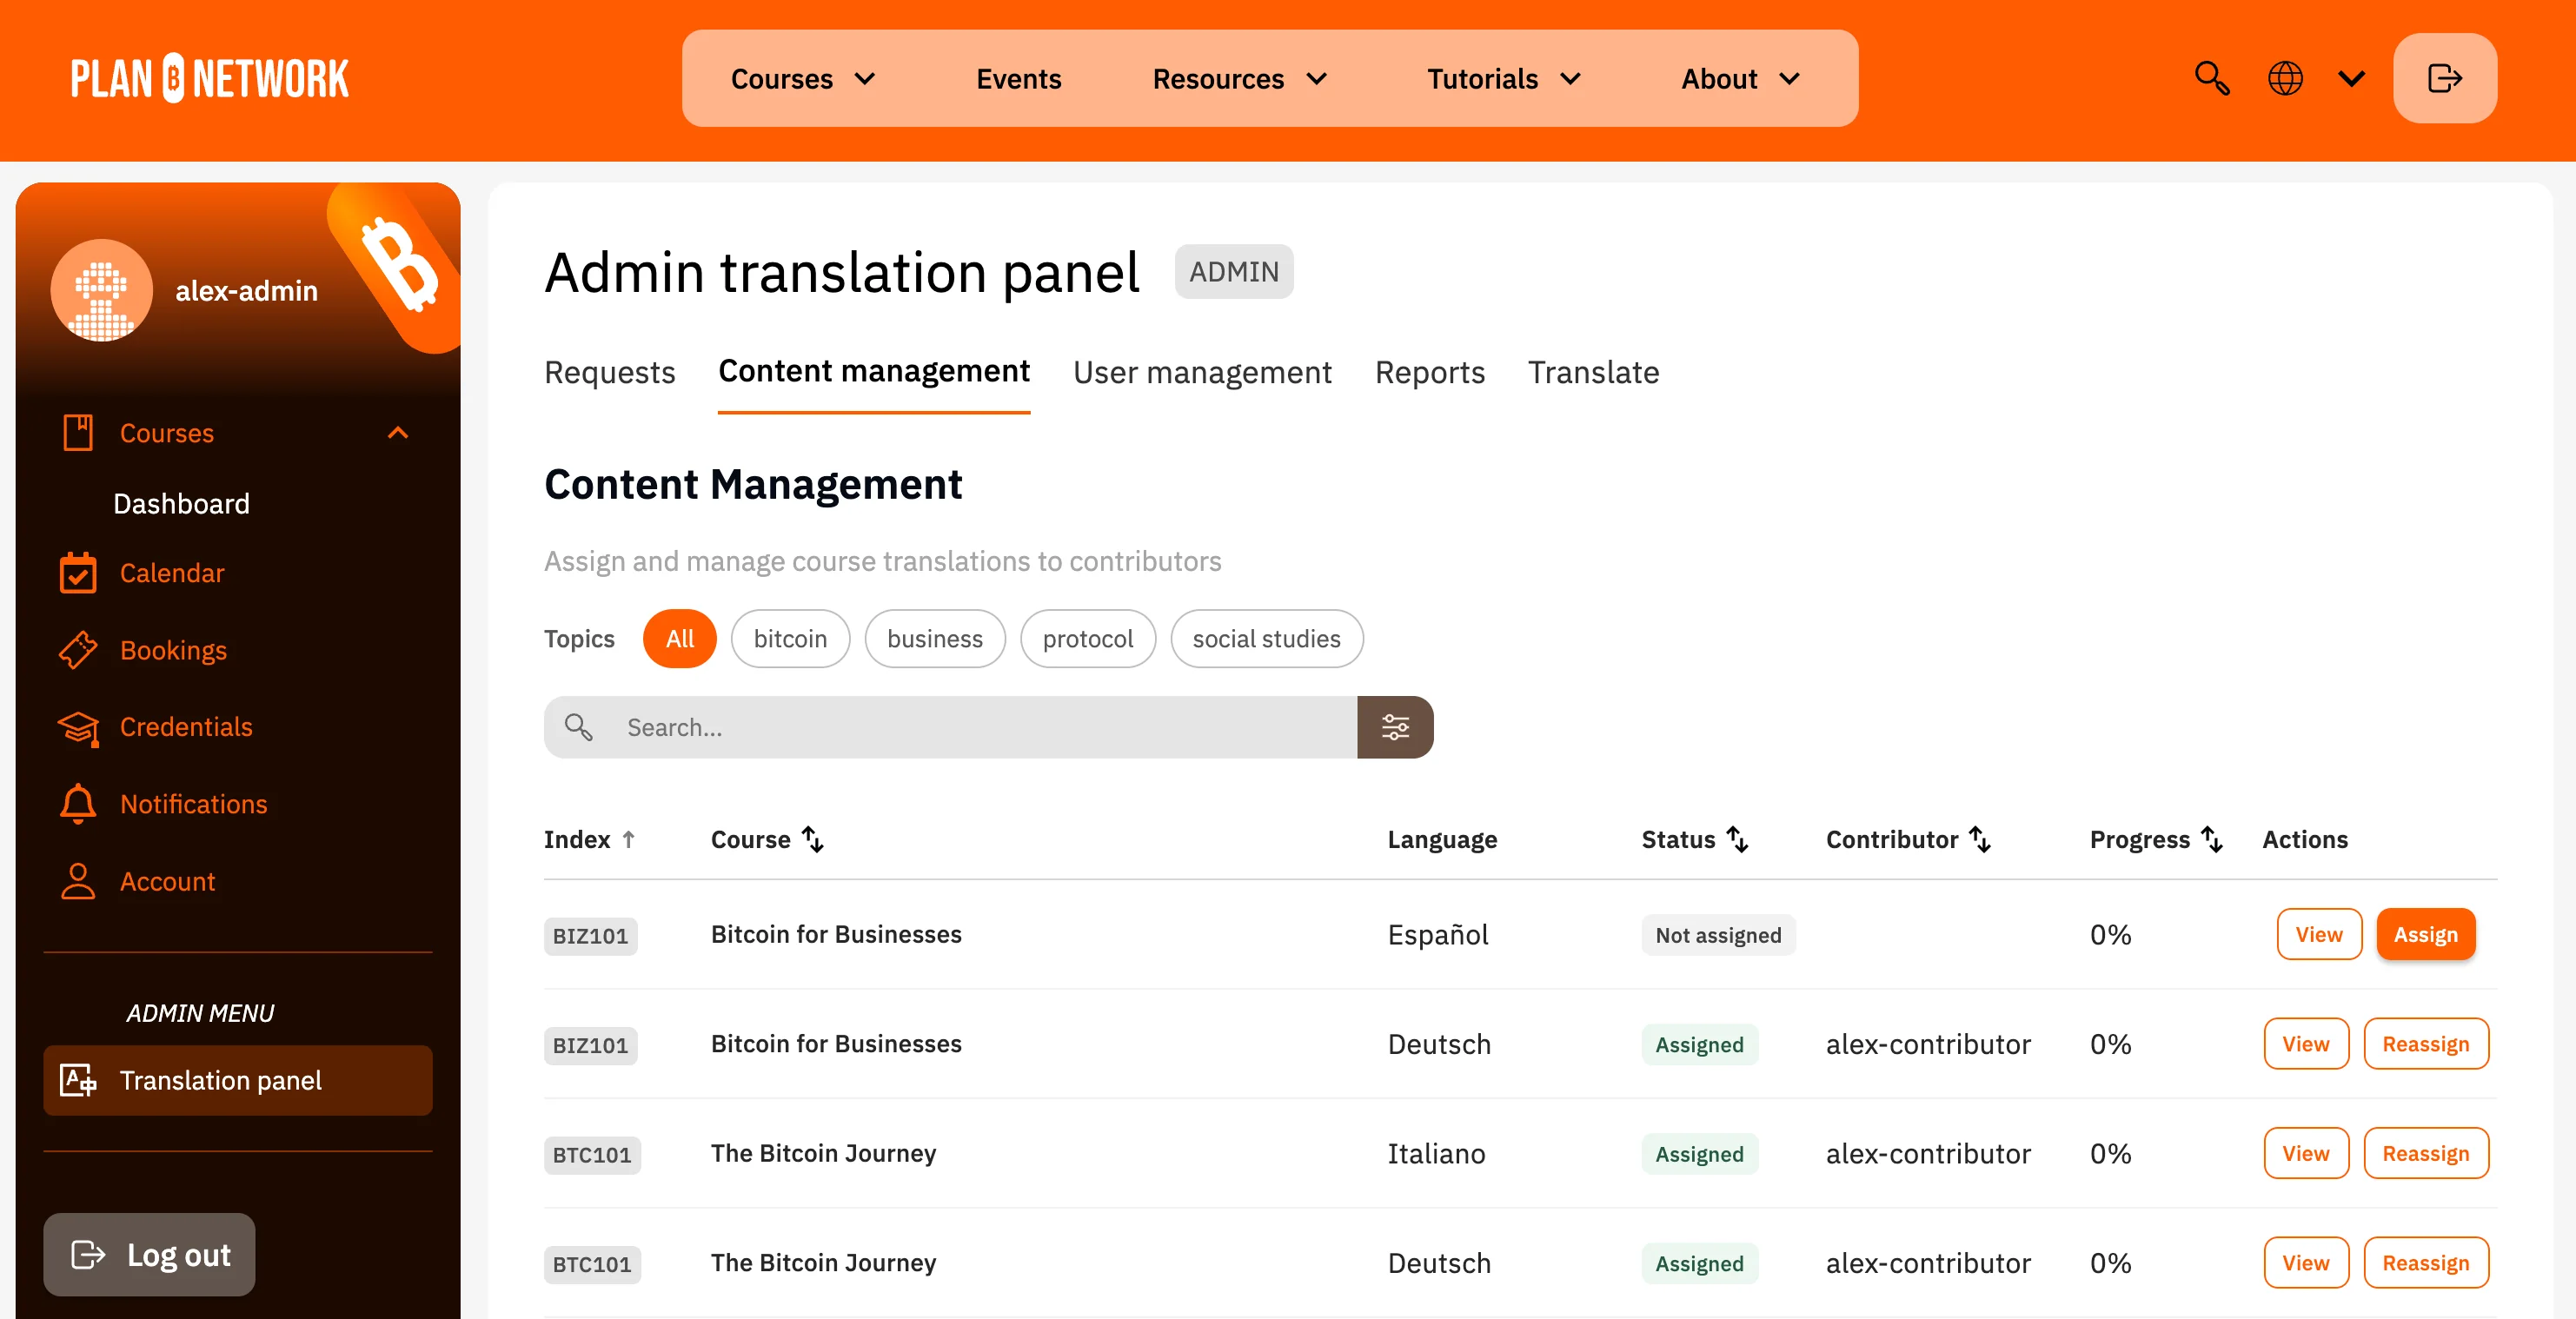Click the globe language icon

[2285, 78]
